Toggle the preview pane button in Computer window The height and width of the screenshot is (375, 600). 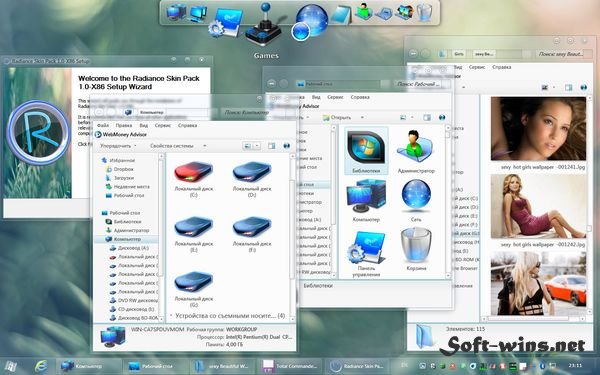(272, 146)
